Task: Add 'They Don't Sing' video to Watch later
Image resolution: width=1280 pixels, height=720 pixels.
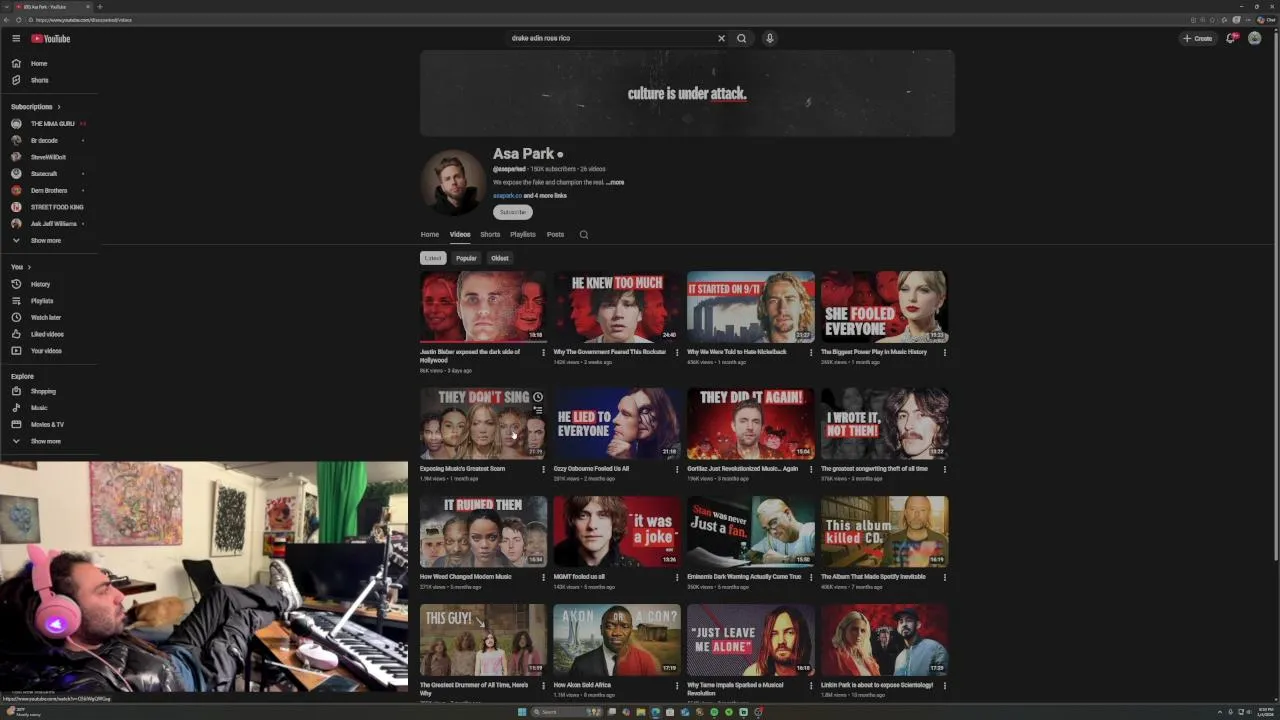Action: pyautogui.click(x=537, y=397)
